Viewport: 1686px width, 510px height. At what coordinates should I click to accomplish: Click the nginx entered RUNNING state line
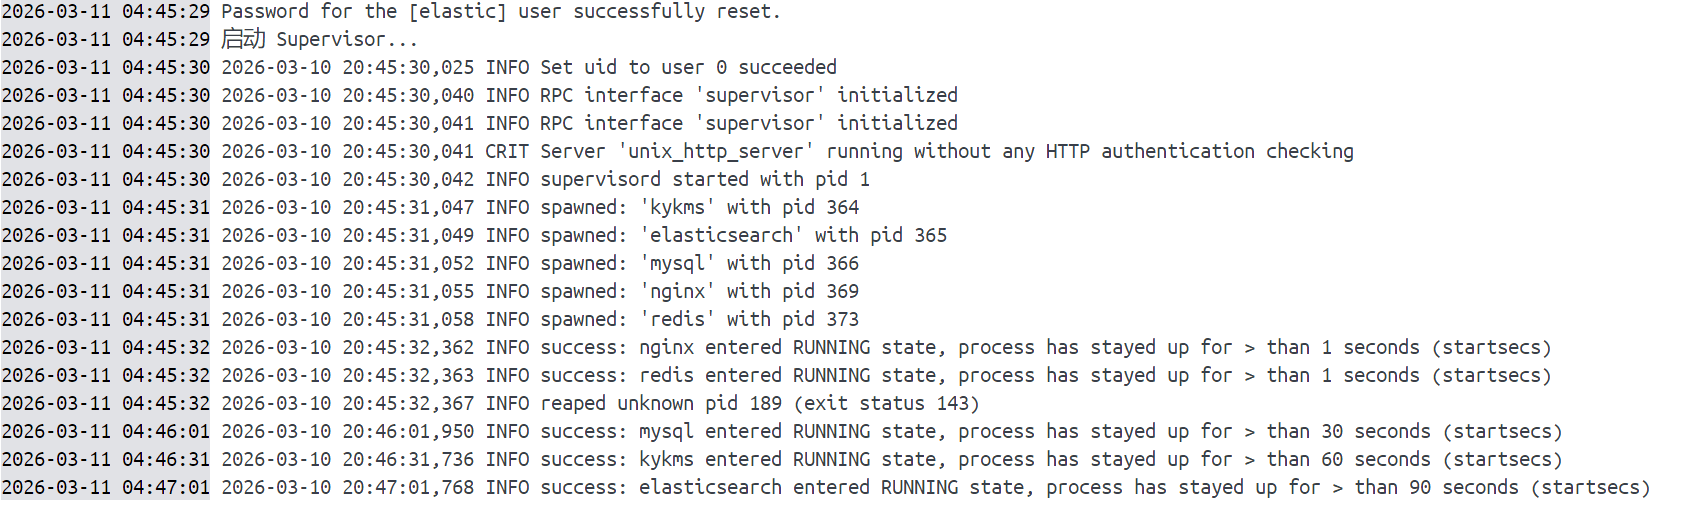point(1045,348)
